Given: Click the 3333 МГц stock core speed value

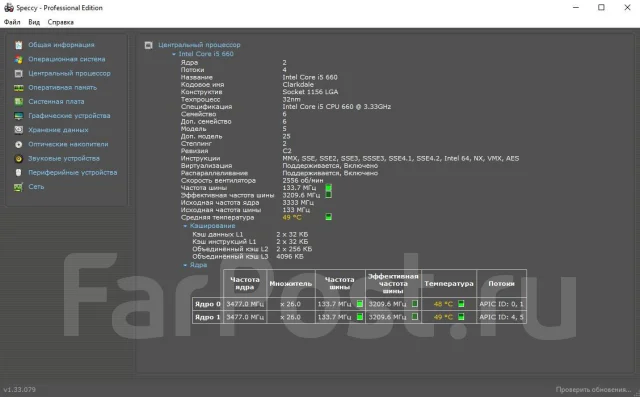Looking at the screenshot, I should (x=298, y=203).
